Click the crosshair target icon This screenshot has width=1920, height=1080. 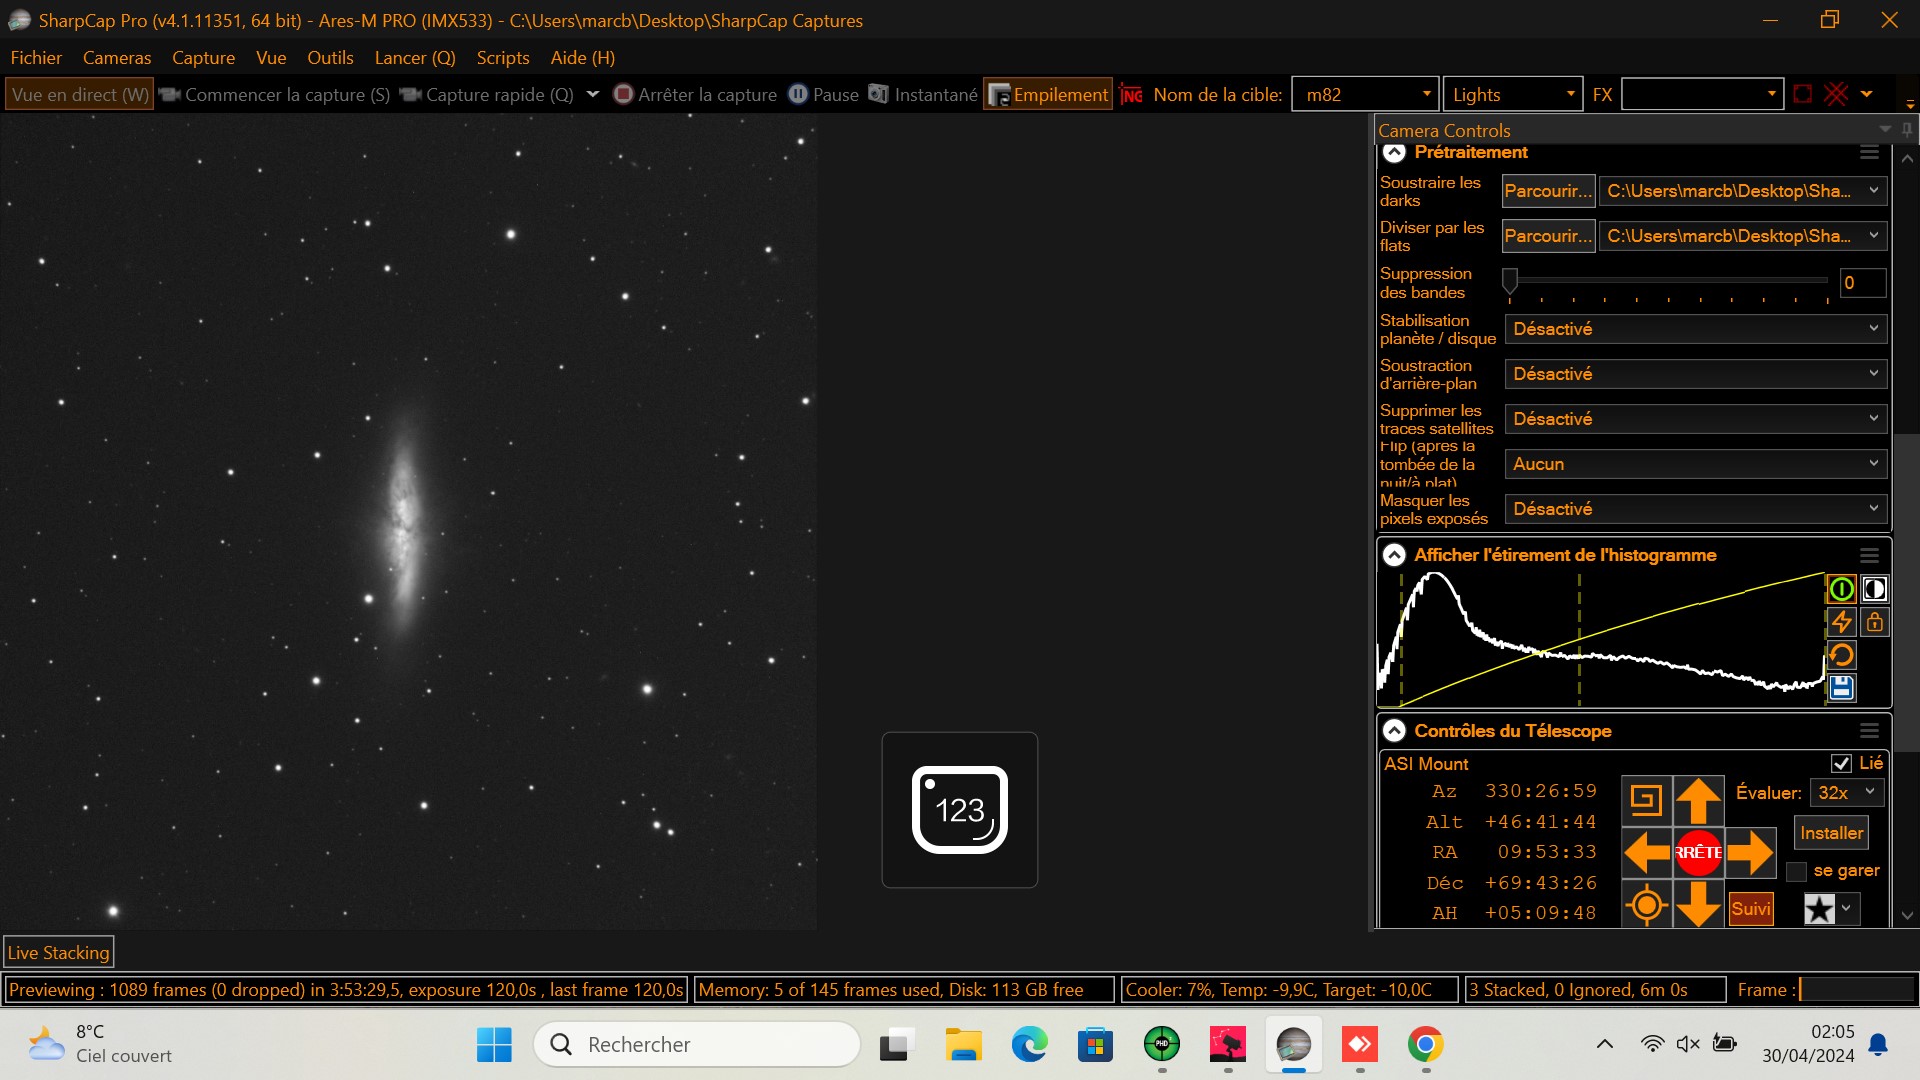[1646, 906]
